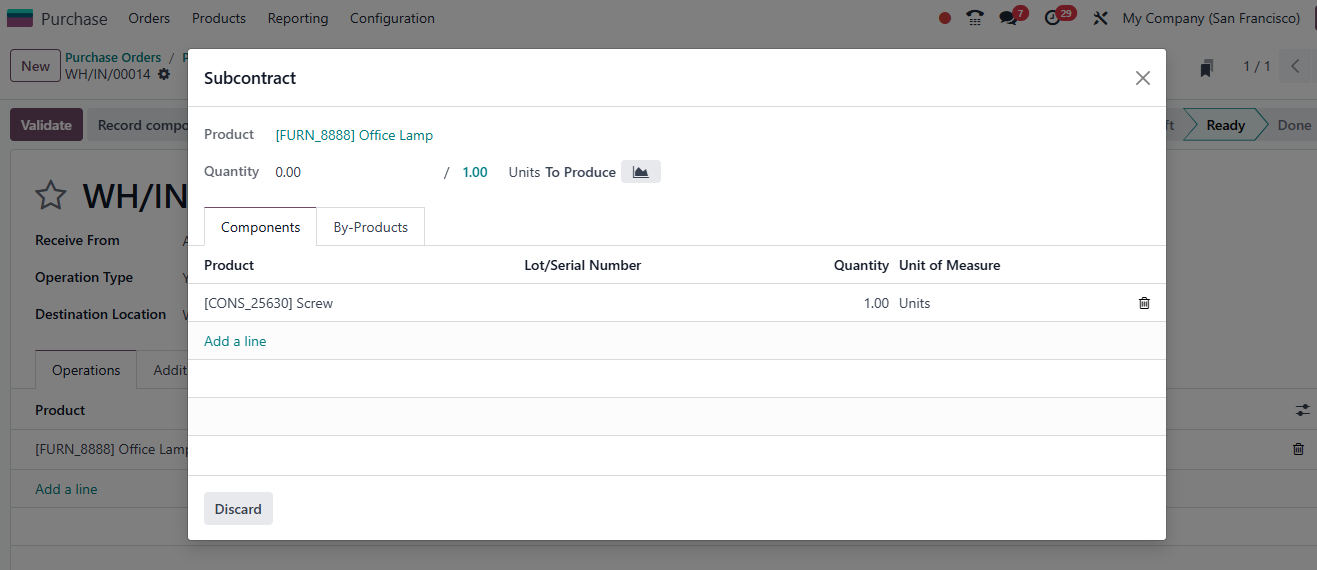Viewport: 1317px width, 570px height.
Task: Click the New button
Action: coord(35,66)
